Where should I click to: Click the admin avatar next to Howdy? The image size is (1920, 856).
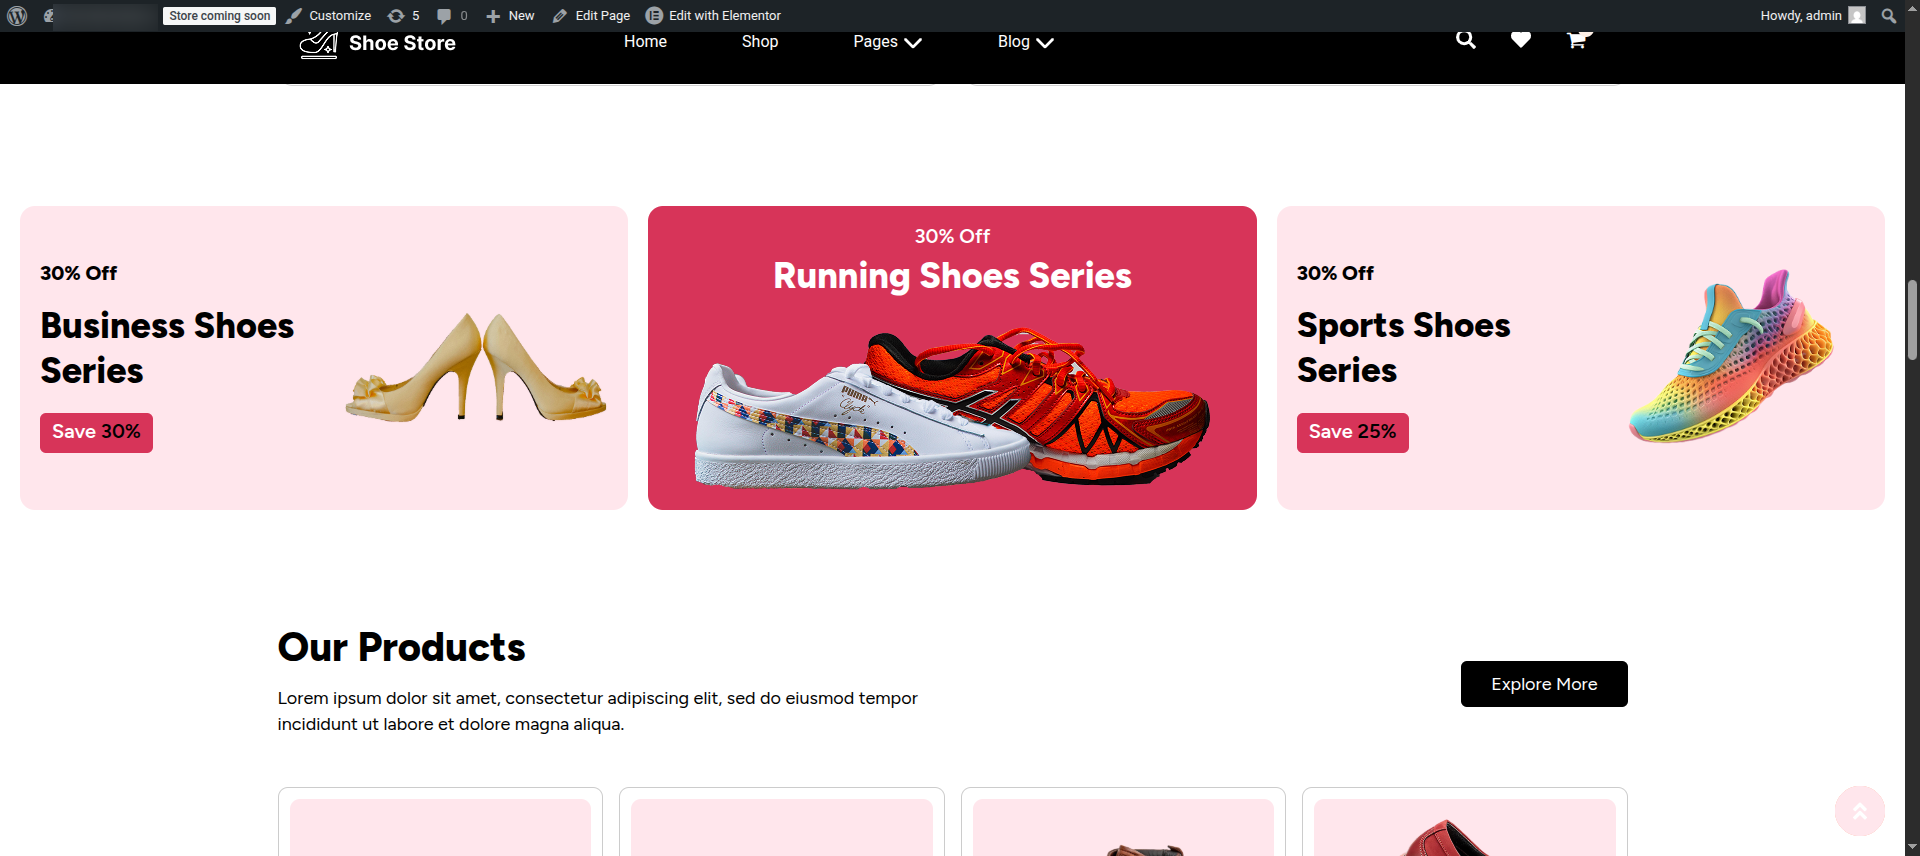(1857, 16)
